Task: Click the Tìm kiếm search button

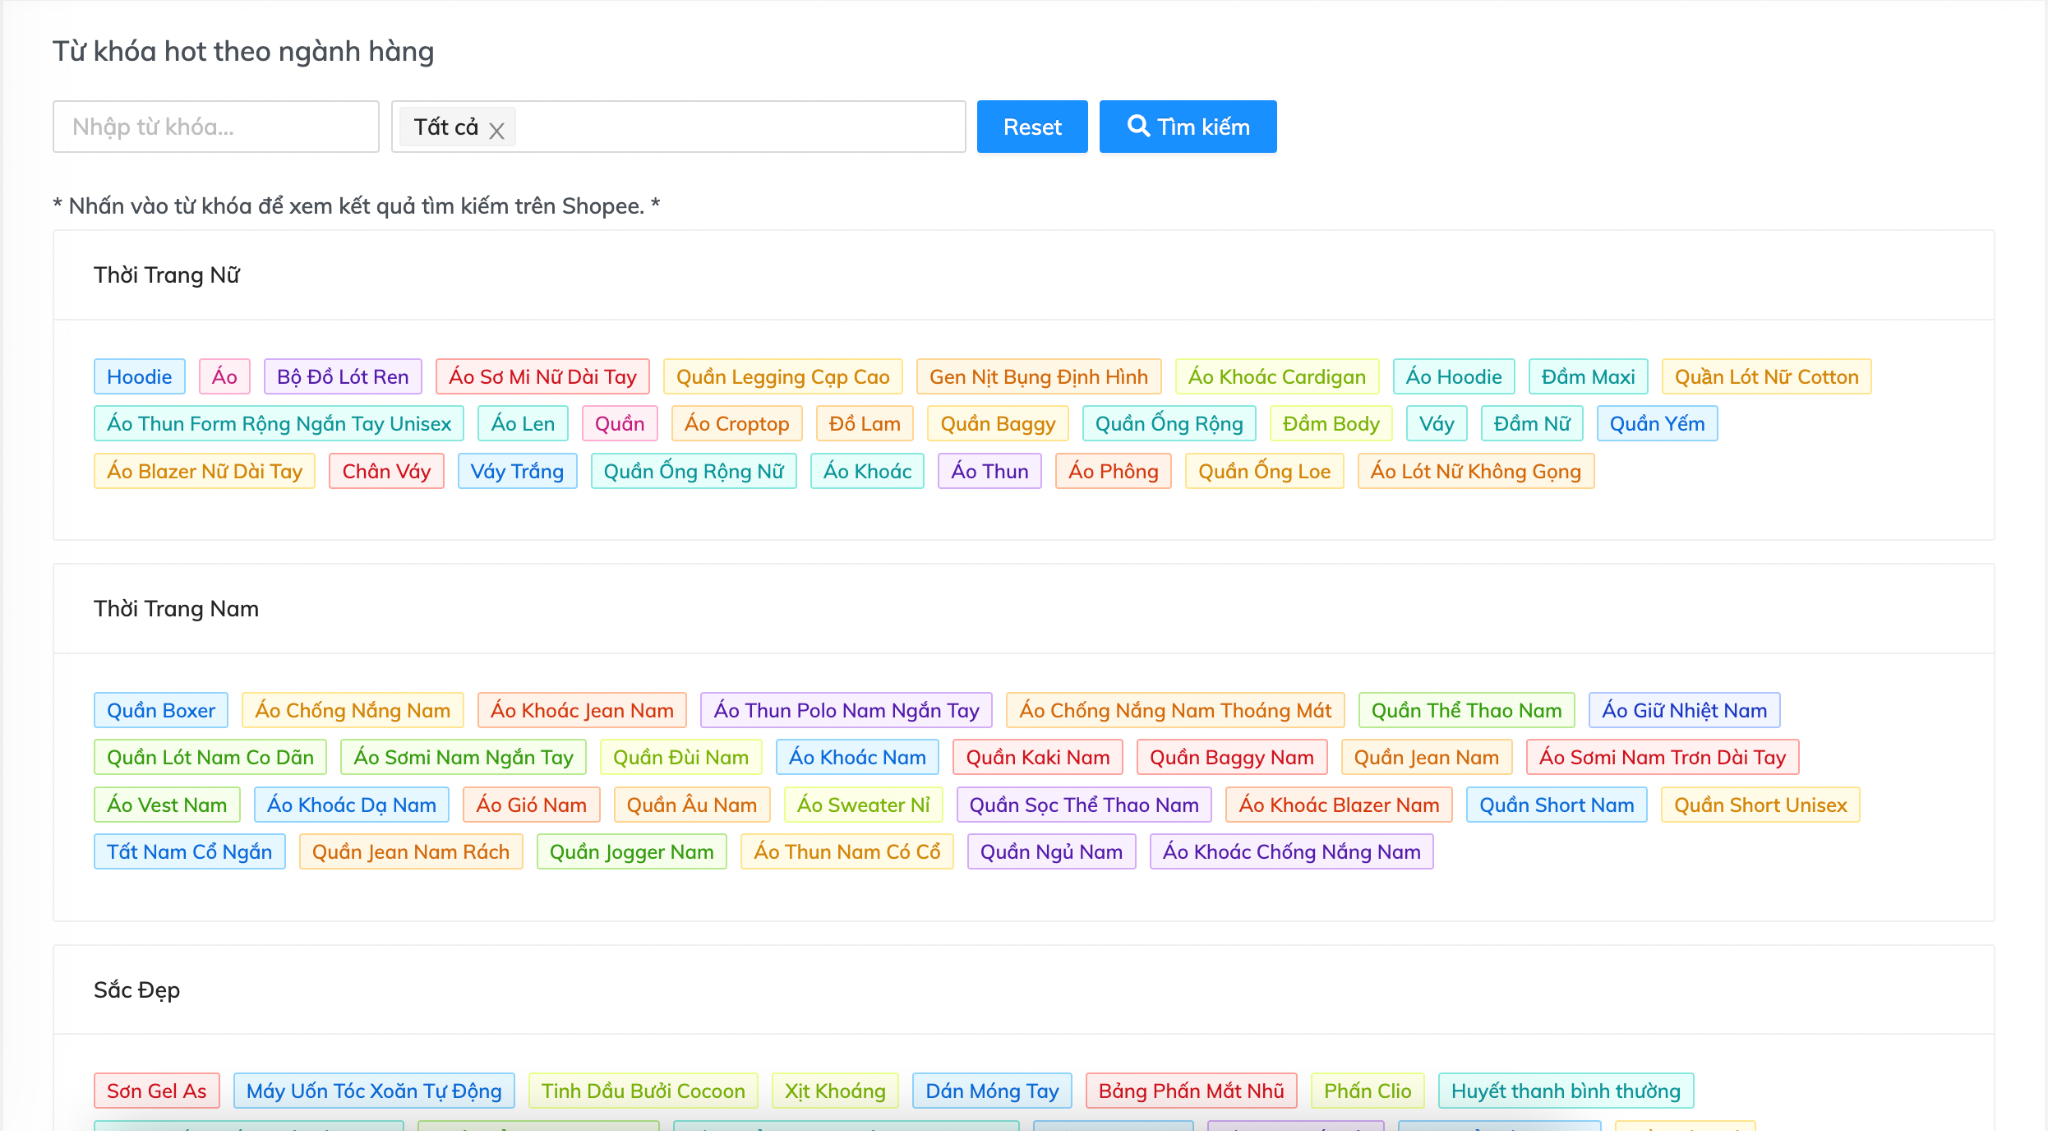Action: coord(1187,127)
